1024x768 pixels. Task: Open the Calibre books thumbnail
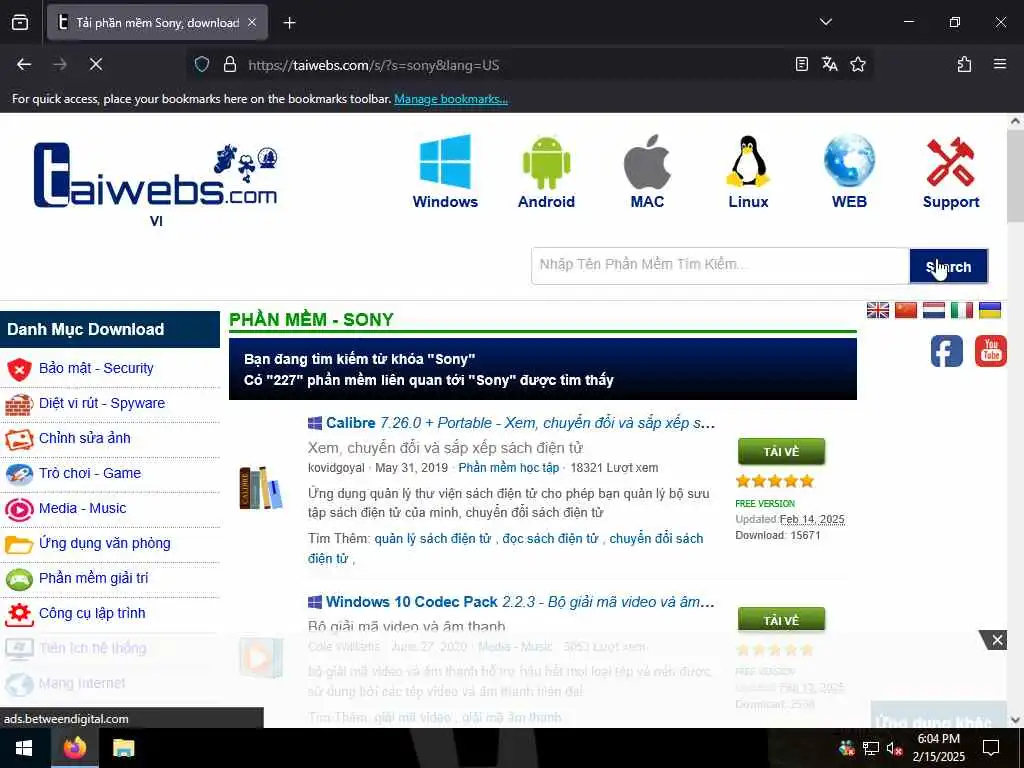(x=261, y=487)
